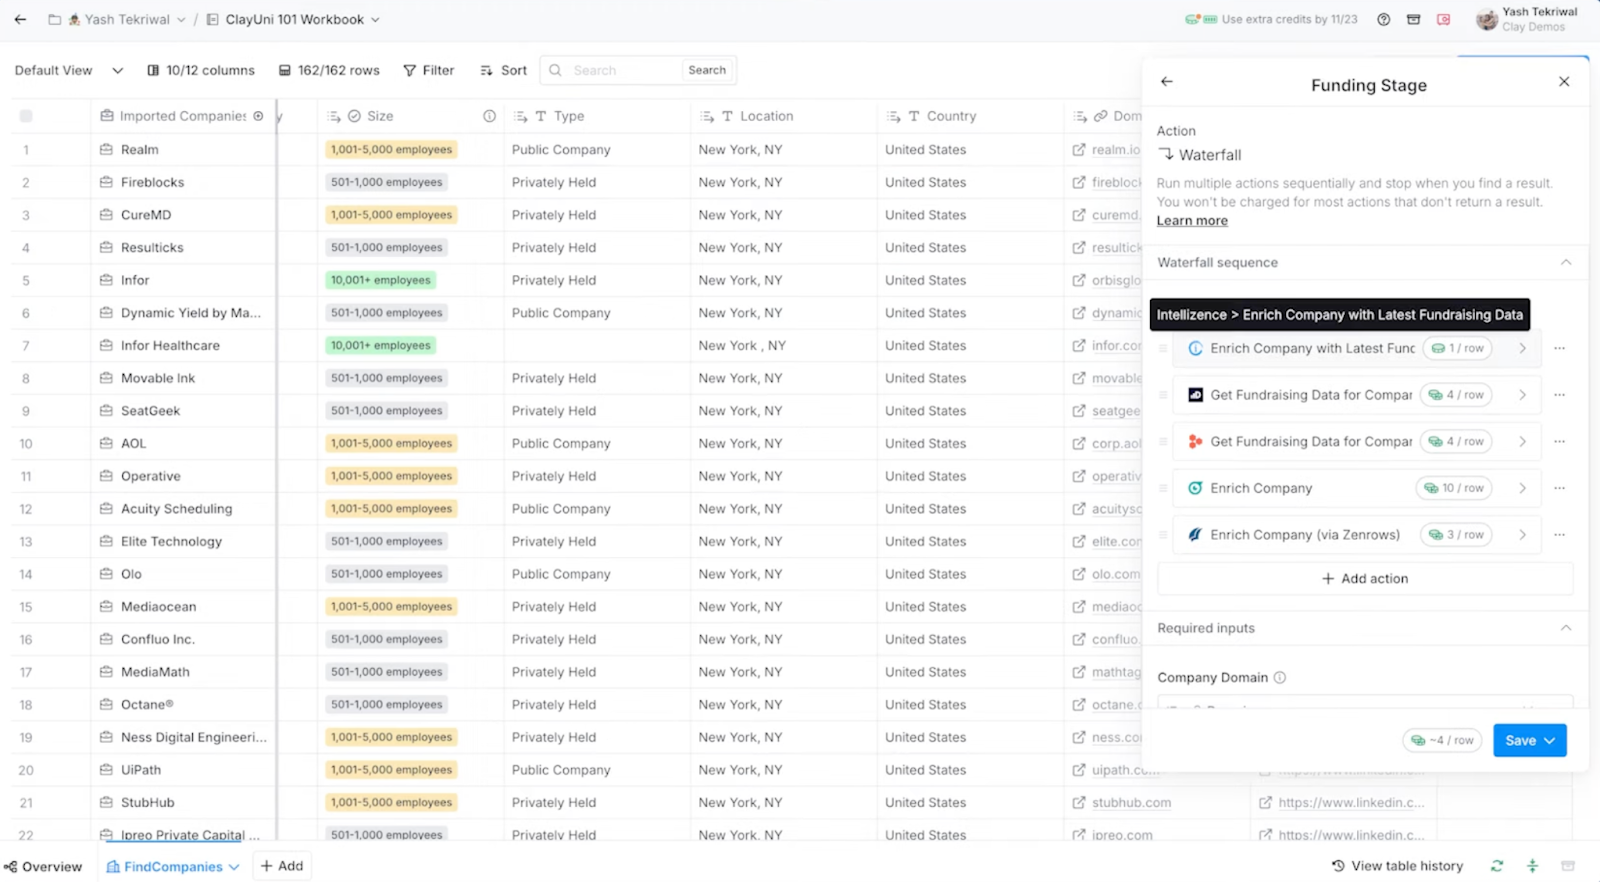Open more options for Intellizence enrich action

1559,348
